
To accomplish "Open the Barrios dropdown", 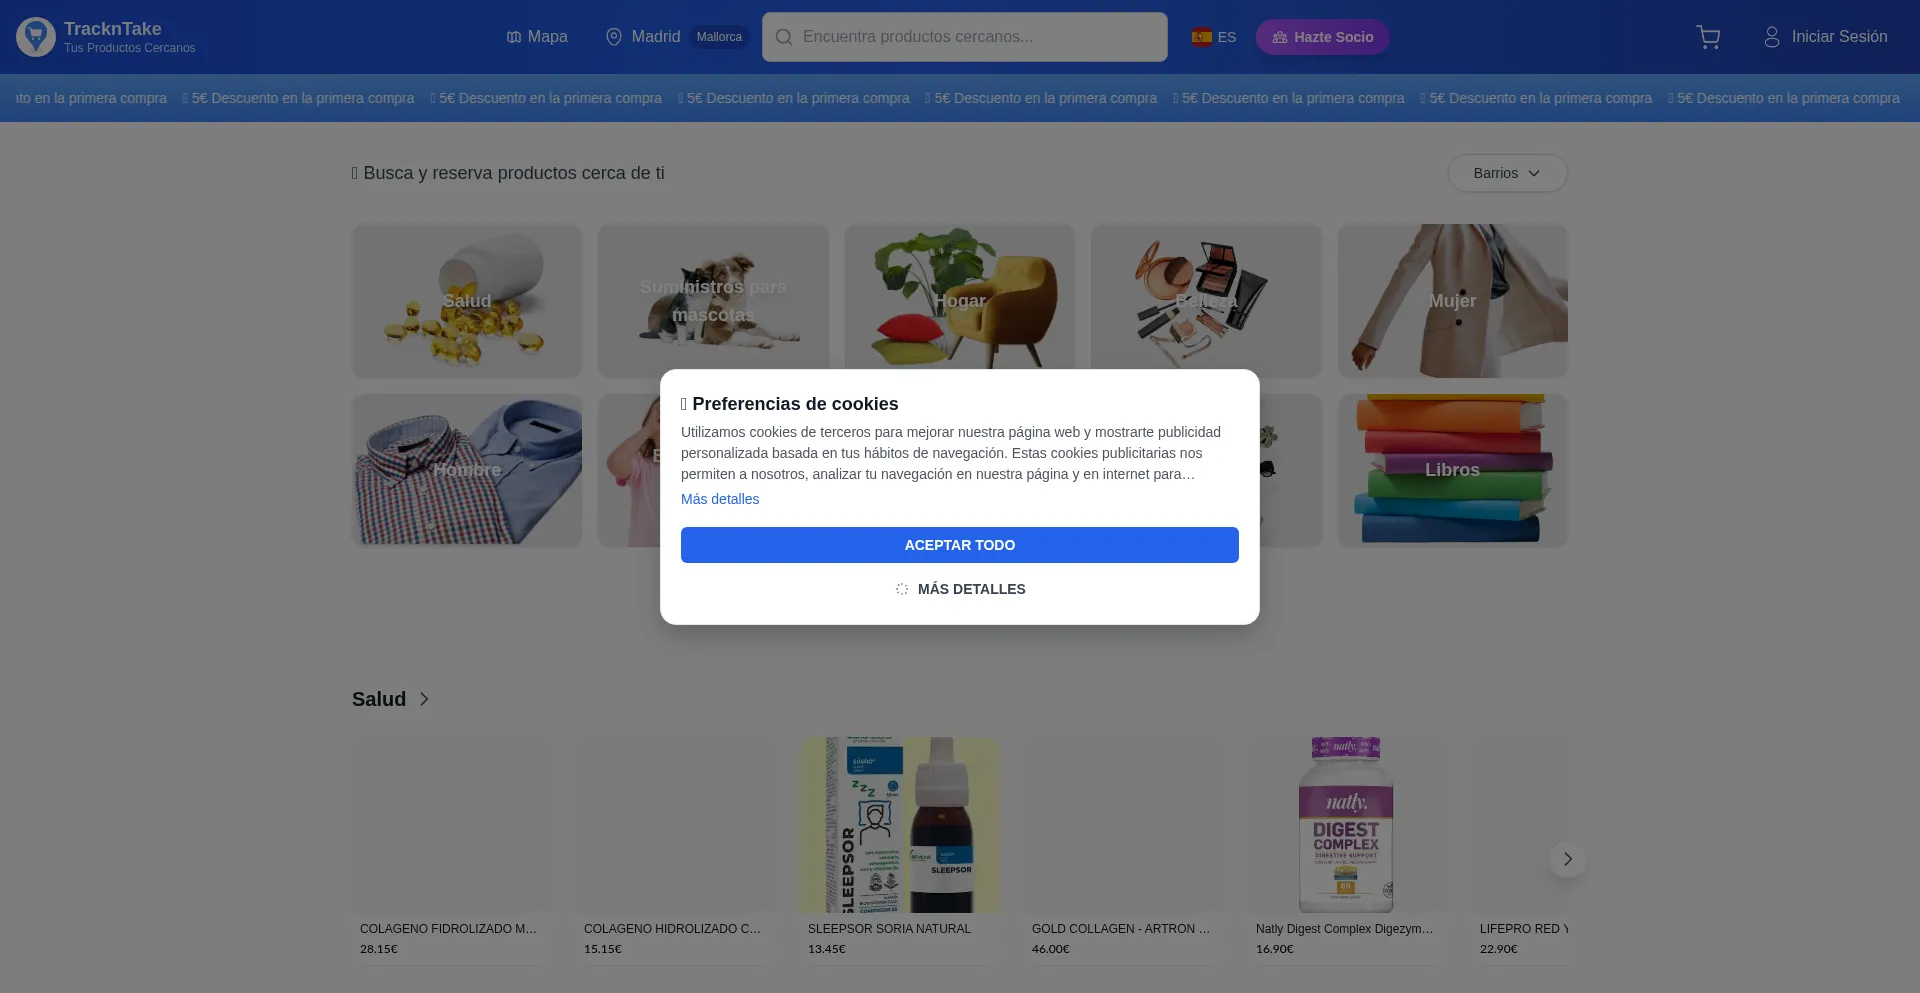I will [1507, 173].
